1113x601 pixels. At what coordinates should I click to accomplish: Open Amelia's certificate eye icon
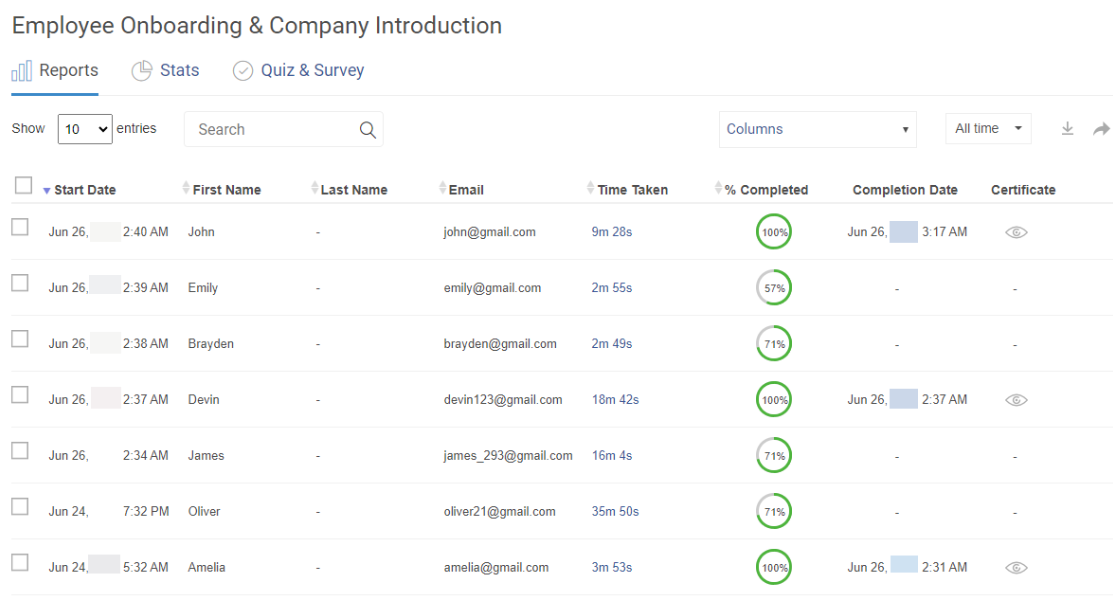(1016, 567)
